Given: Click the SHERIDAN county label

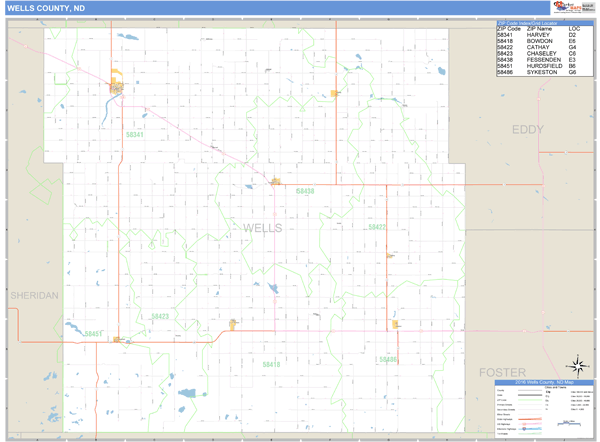Looking at the screenshot, I should point(35,297).
